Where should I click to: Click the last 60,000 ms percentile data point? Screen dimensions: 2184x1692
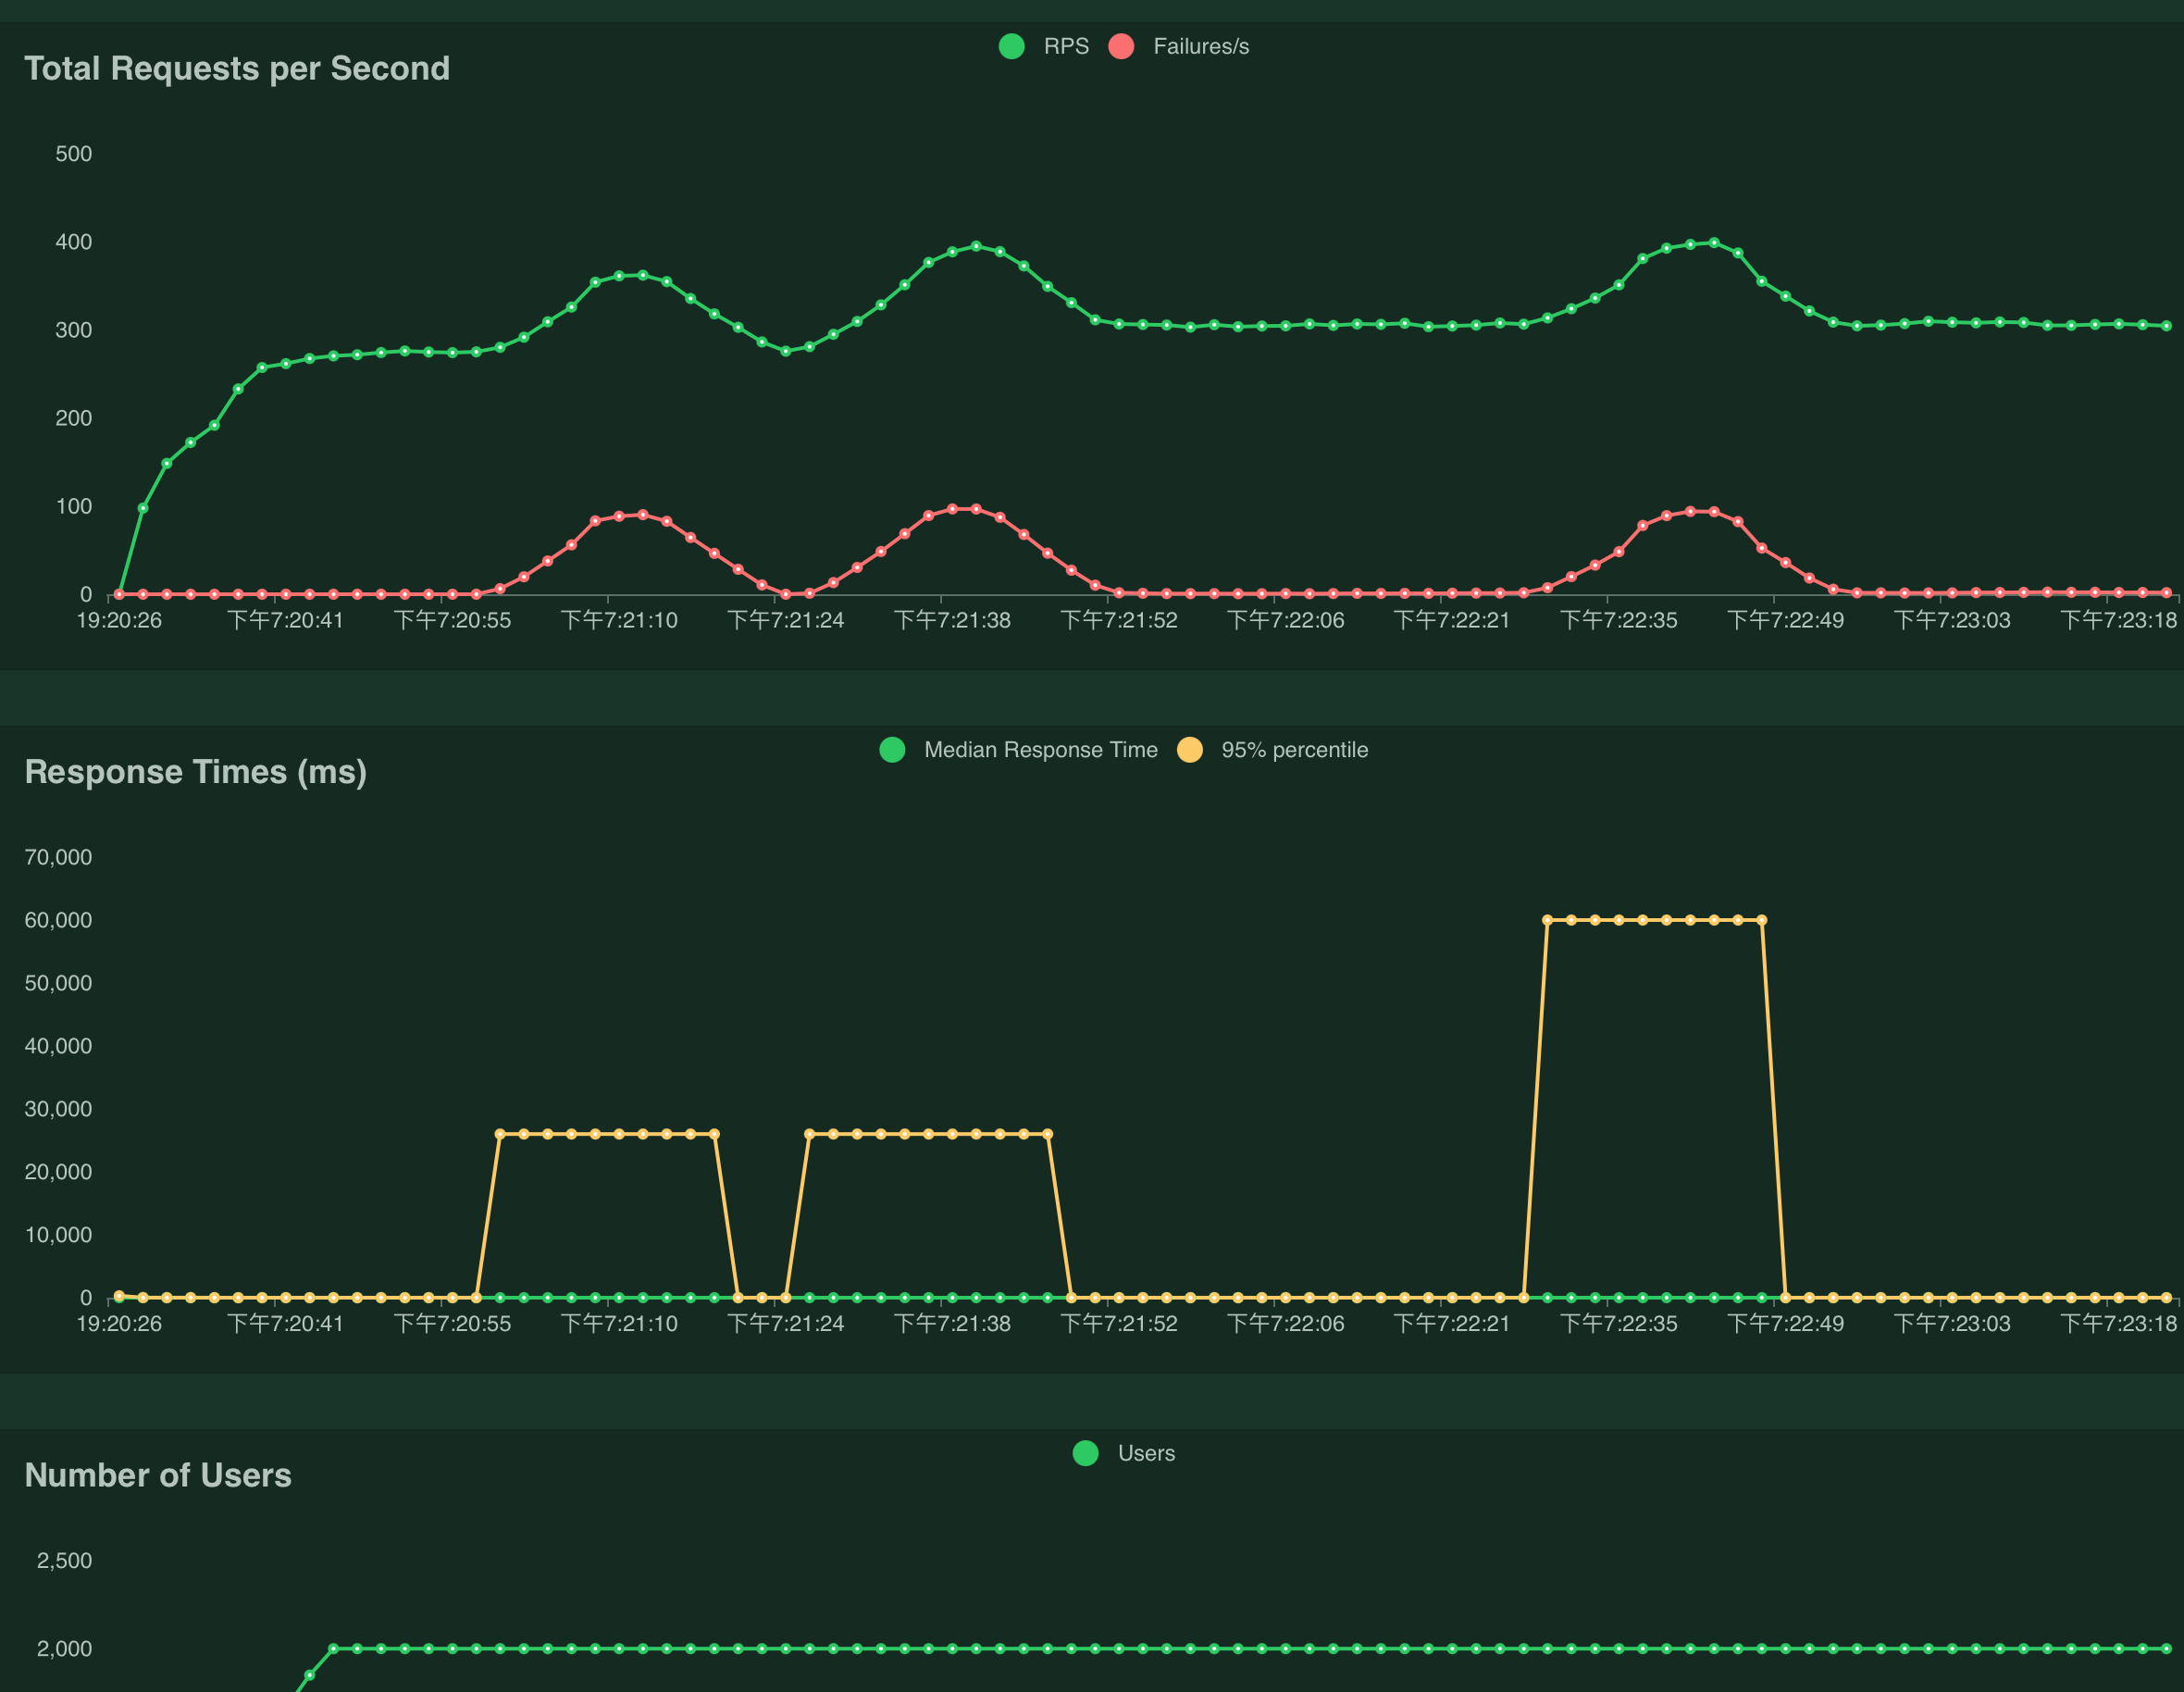coord(1762,920)
